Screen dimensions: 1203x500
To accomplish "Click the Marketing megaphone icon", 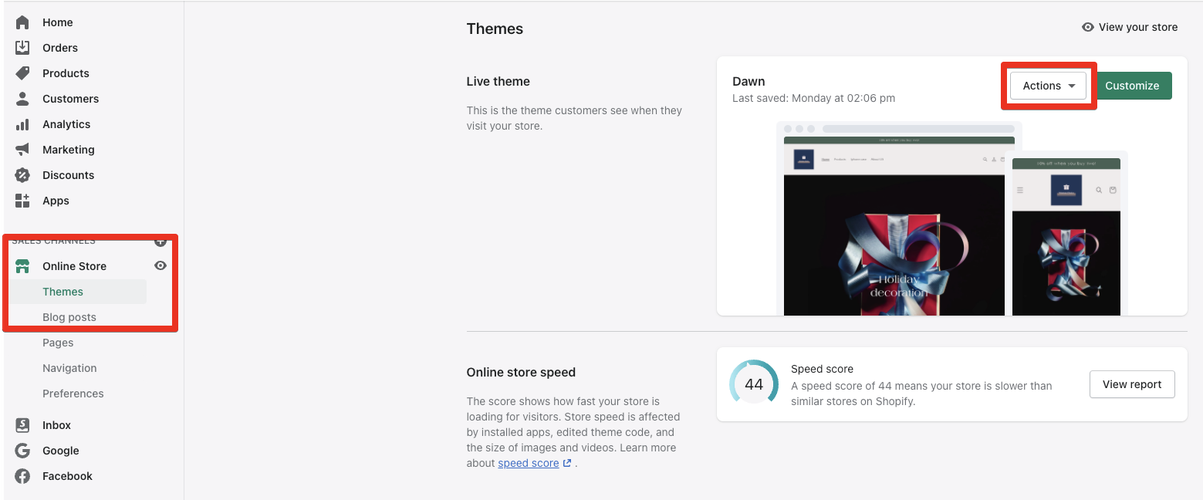I will point(22,149).
